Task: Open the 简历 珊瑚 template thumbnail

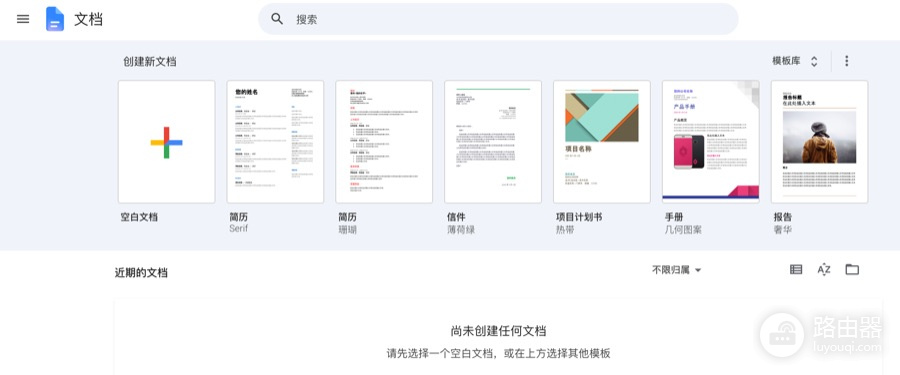Action: [384, 142]
